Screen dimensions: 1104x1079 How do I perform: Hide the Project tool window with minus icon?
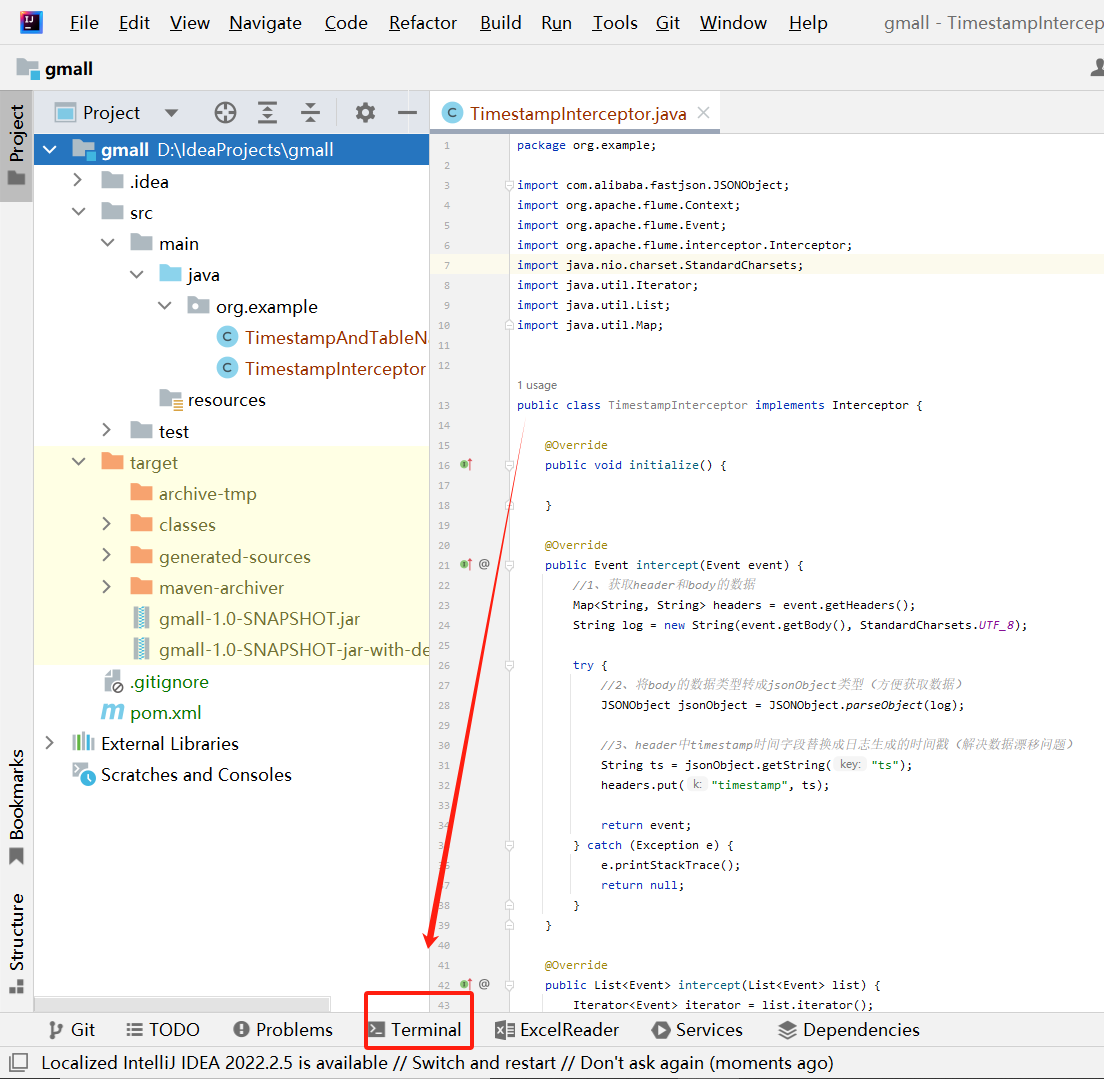[x=407, y=112]
